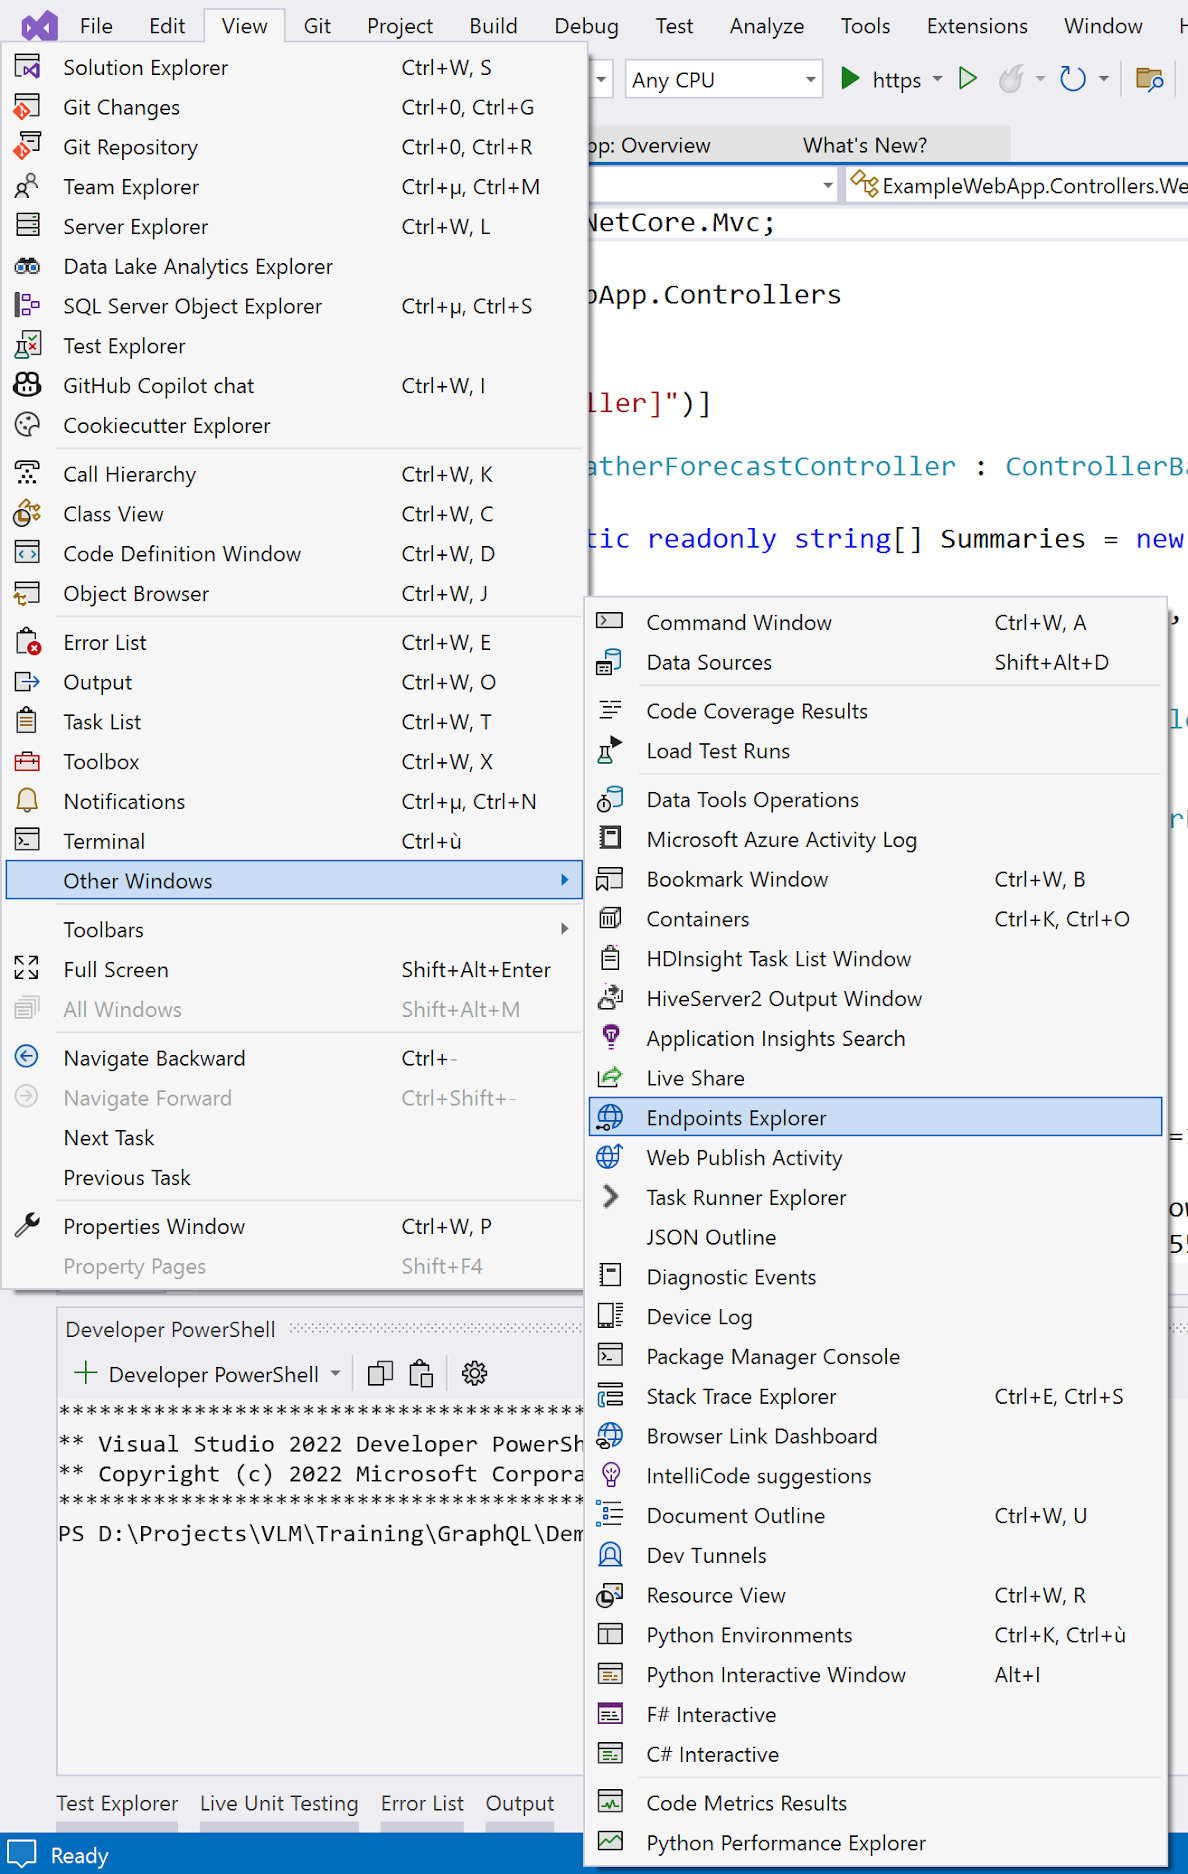Open the View menu in menu bar

point(244,26)
